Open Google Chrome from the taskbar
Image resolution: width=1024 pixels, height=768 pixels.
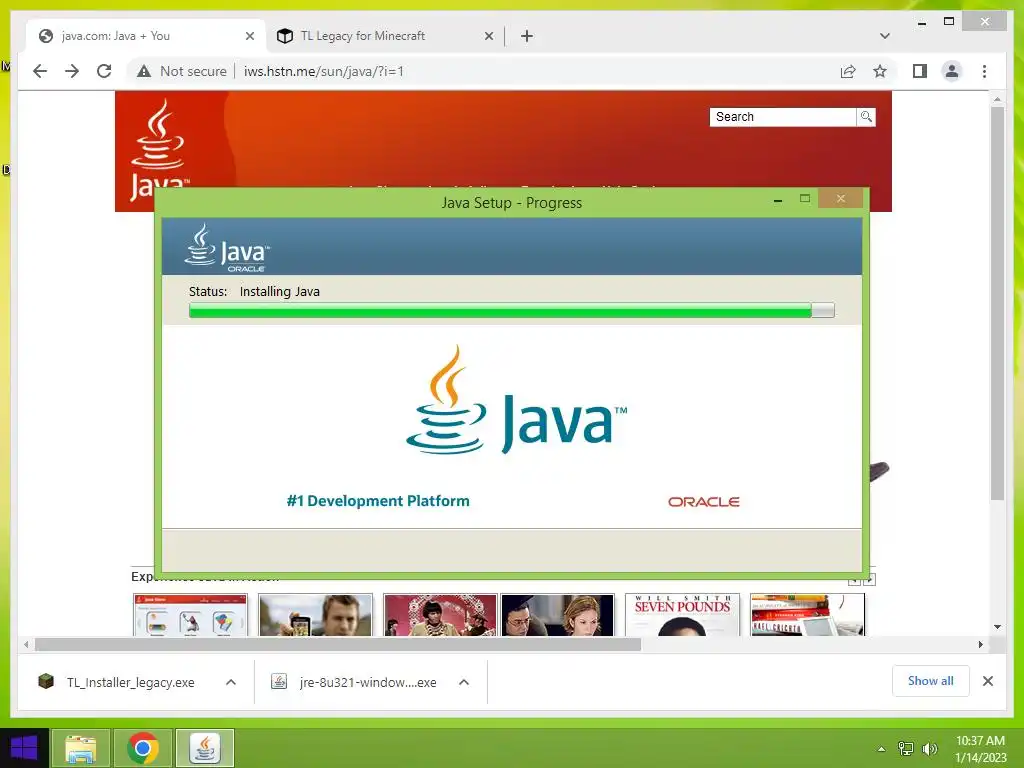click(x=143, y=748)
